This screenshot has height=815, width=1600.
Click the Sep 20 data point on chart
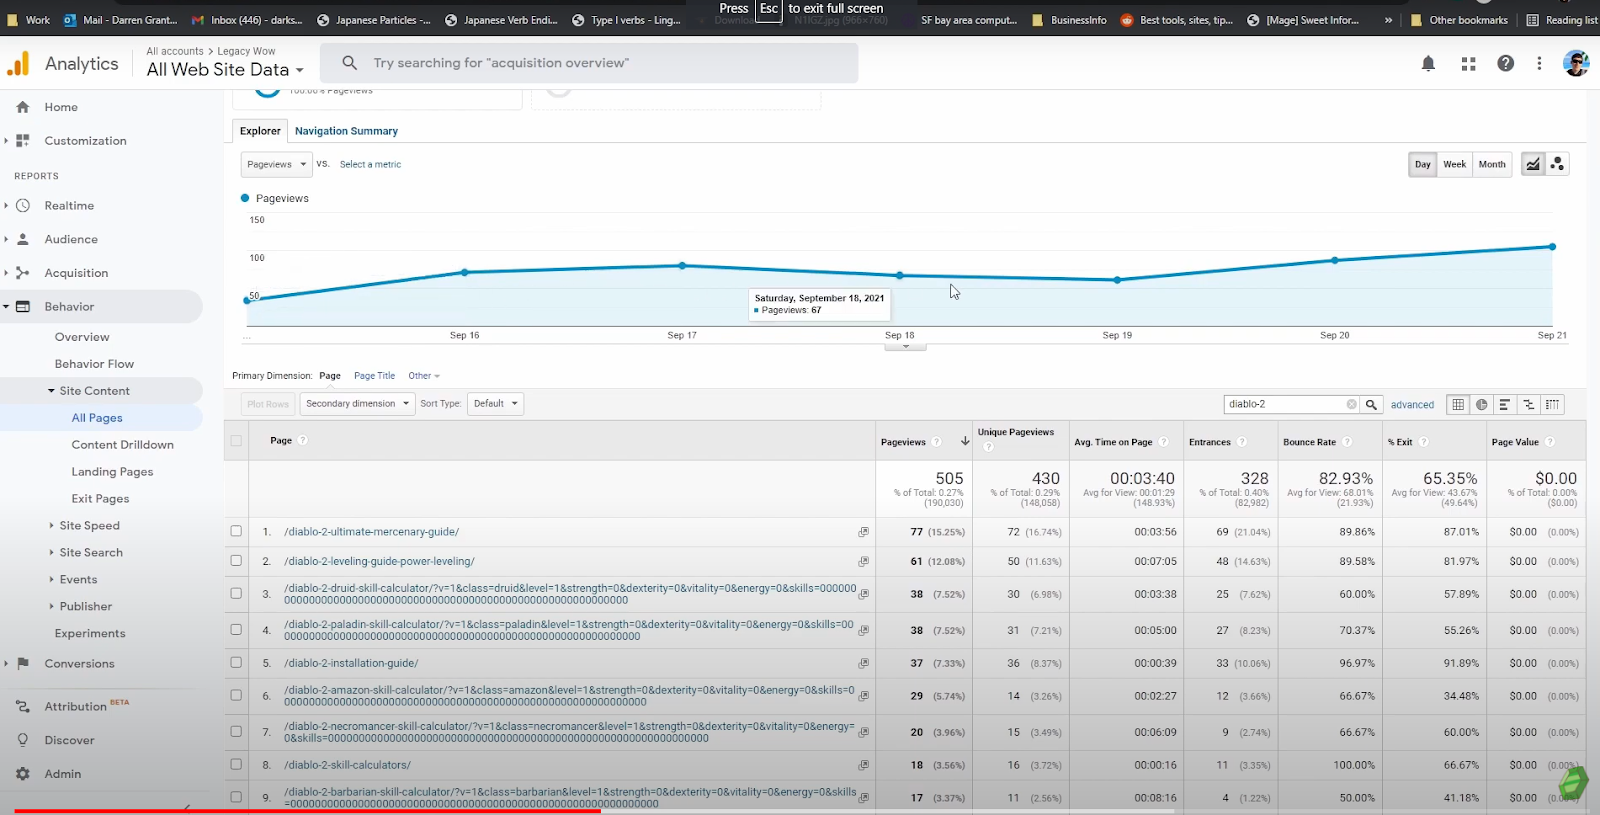1334,260
